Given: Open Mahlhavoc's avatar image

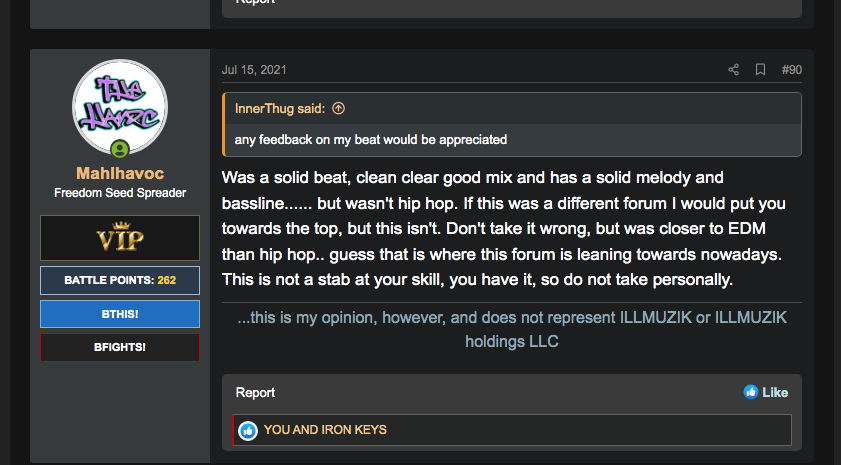Looking at the screenshot, I should (x=120, y=107).
